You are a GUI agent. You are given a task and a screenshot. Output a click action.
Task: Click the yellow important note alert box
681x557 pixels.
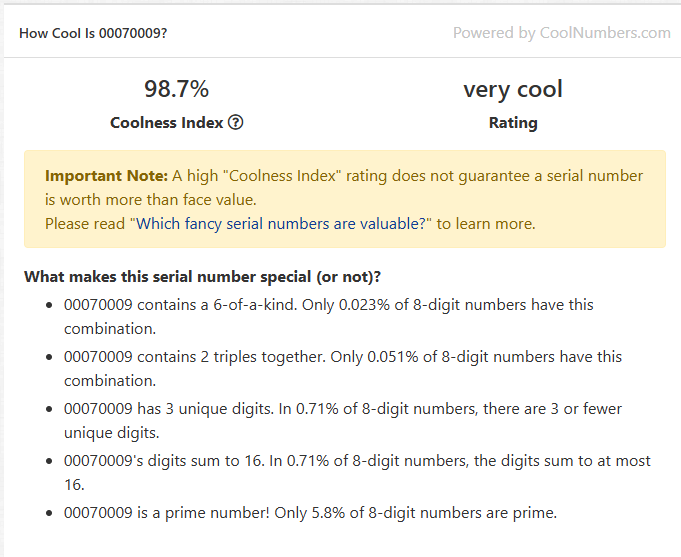point(345,199)
